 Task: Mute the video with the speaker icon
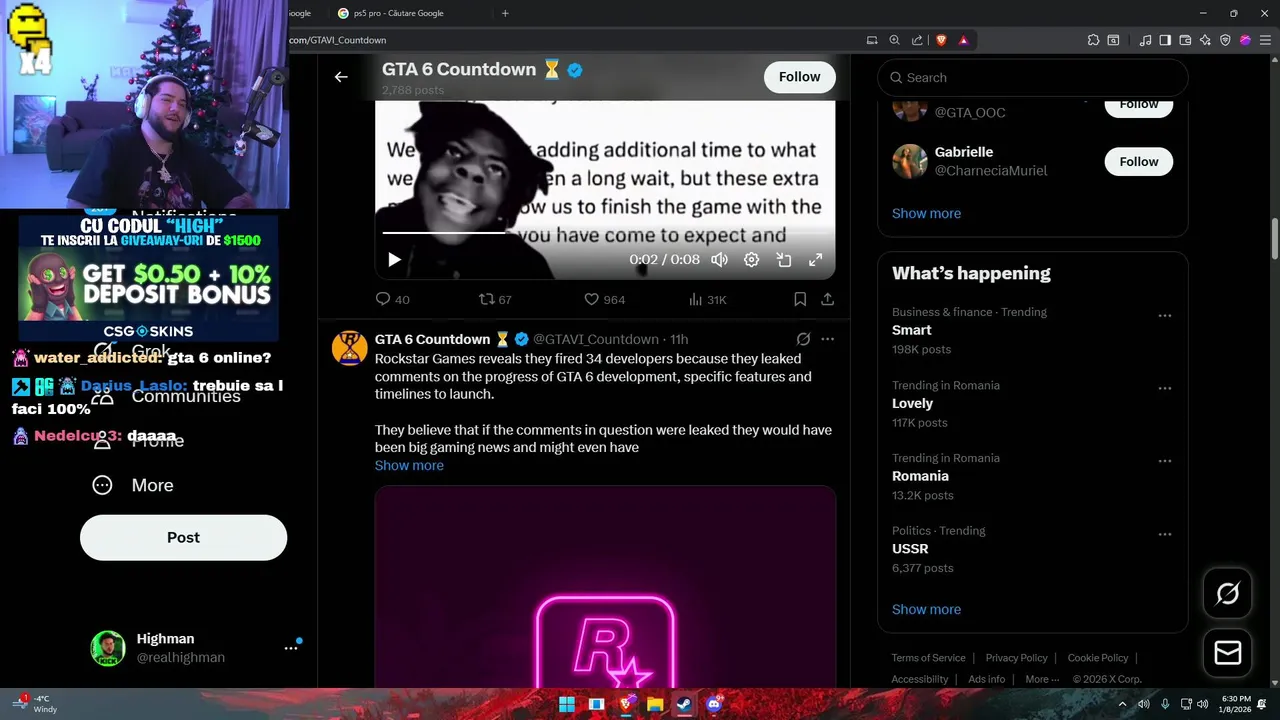(x=719, y=260)
